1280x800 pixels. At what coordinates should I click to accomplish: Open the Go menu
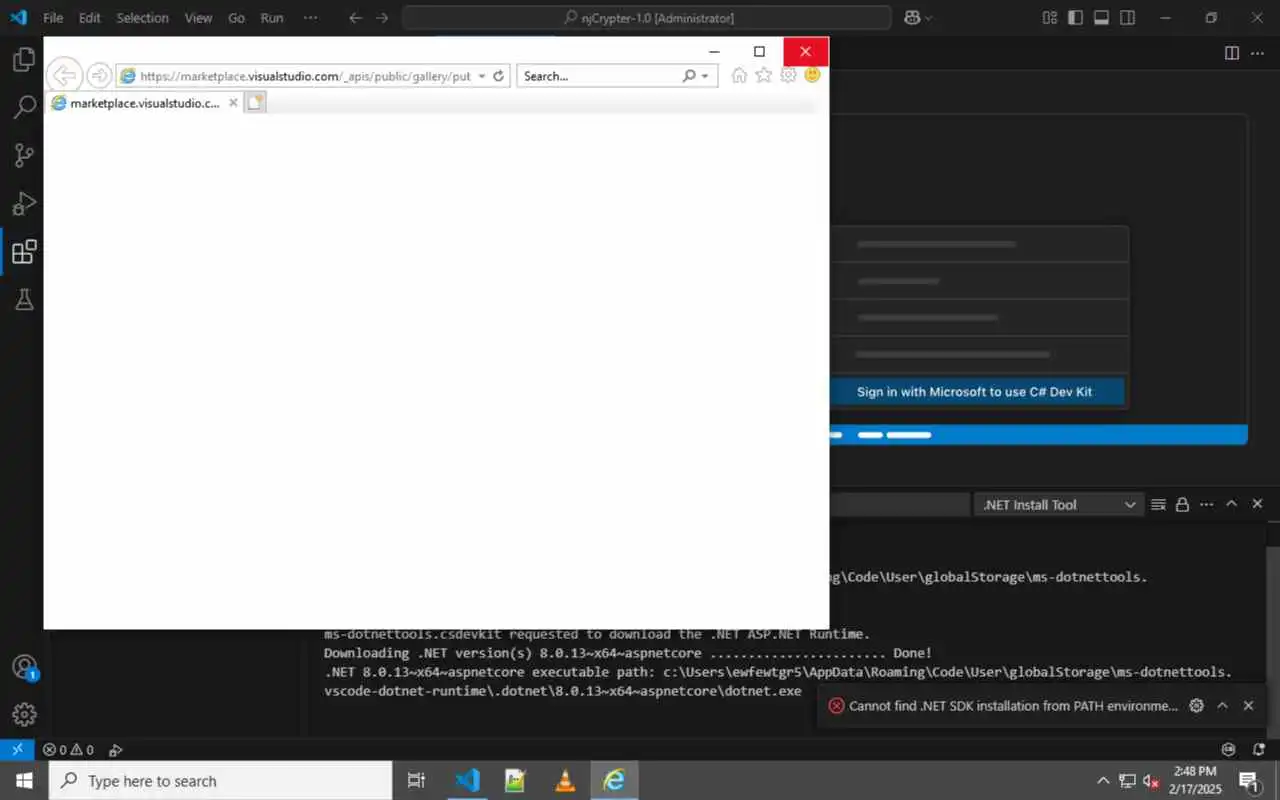pos(236,18)
